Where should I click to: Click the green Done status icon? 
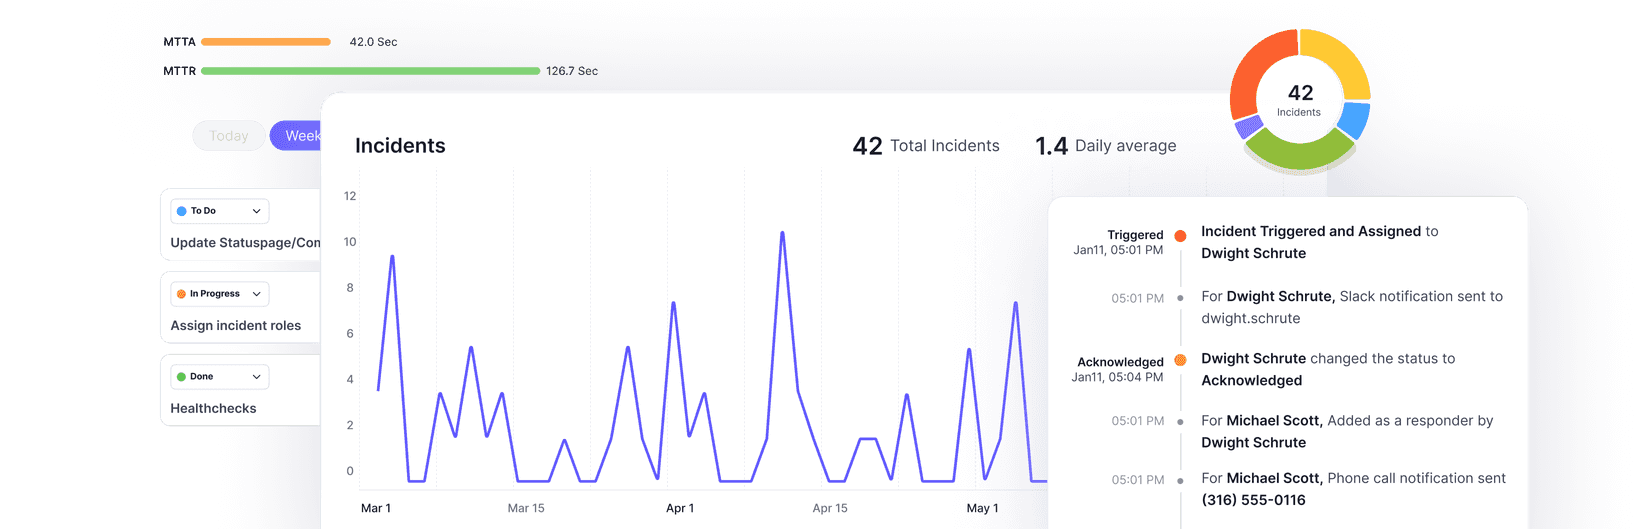pos(181,377)
